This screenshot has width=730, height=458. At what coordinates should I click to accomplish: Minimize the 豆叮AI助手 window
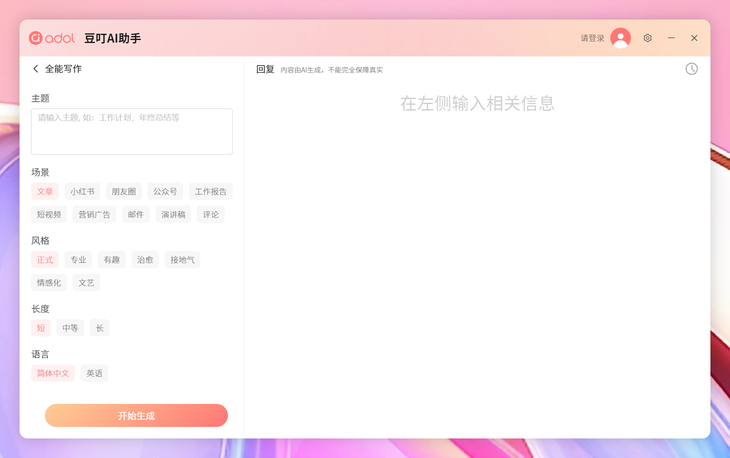[x=671, y=38]
